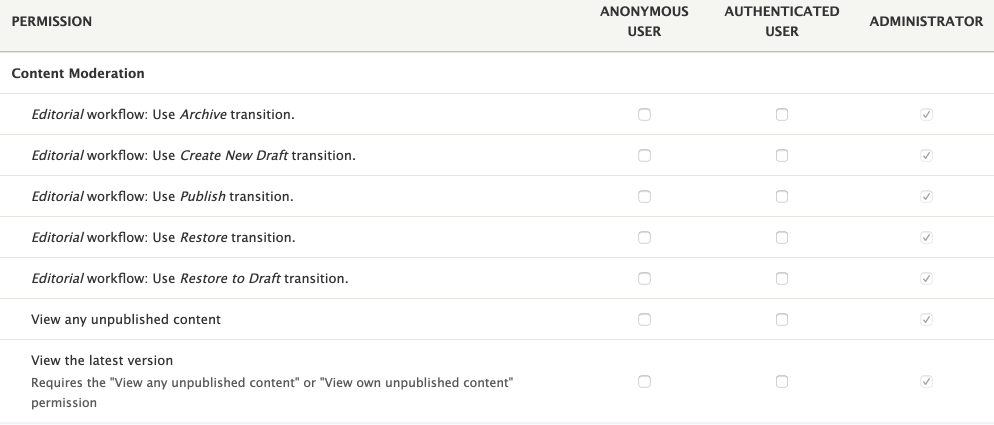Enable Archive transition for Anonymous user
Screen dimensions: 994x425
pyautogui.click(x=644, y=115)
